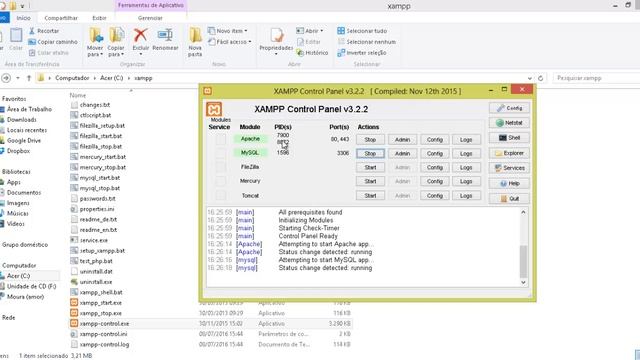Image resolution: width=640 pixels, height=360 pixels.
Task: Toggle the FileZilla service checkbox
Action: tap(220, 167)
